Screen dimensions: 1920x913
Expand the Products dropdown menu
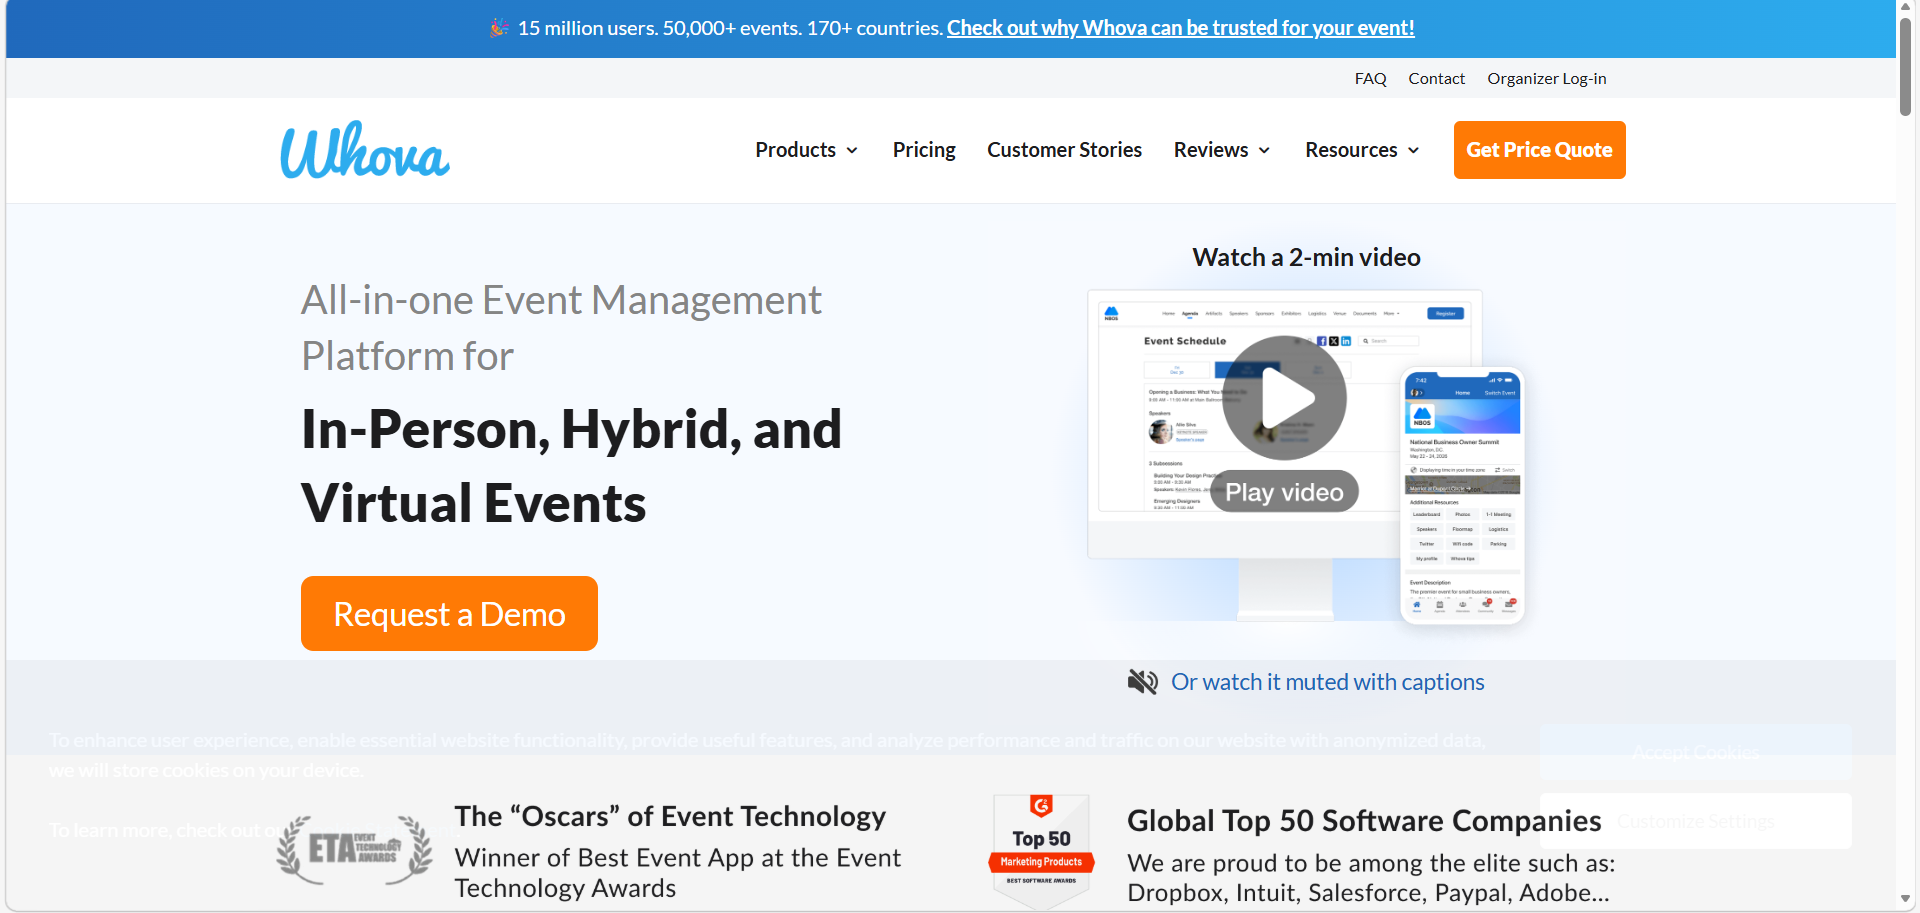tap(806, 150)
